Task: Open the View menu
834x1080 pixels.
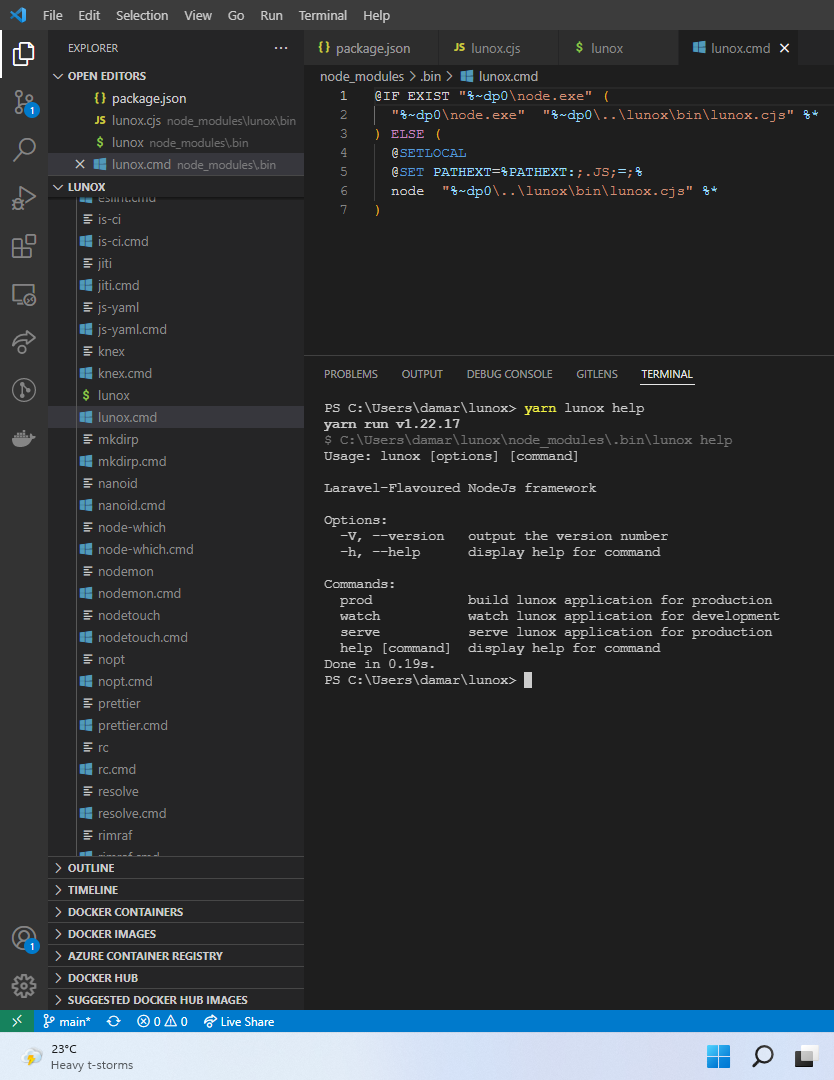Action: (198, 15)
